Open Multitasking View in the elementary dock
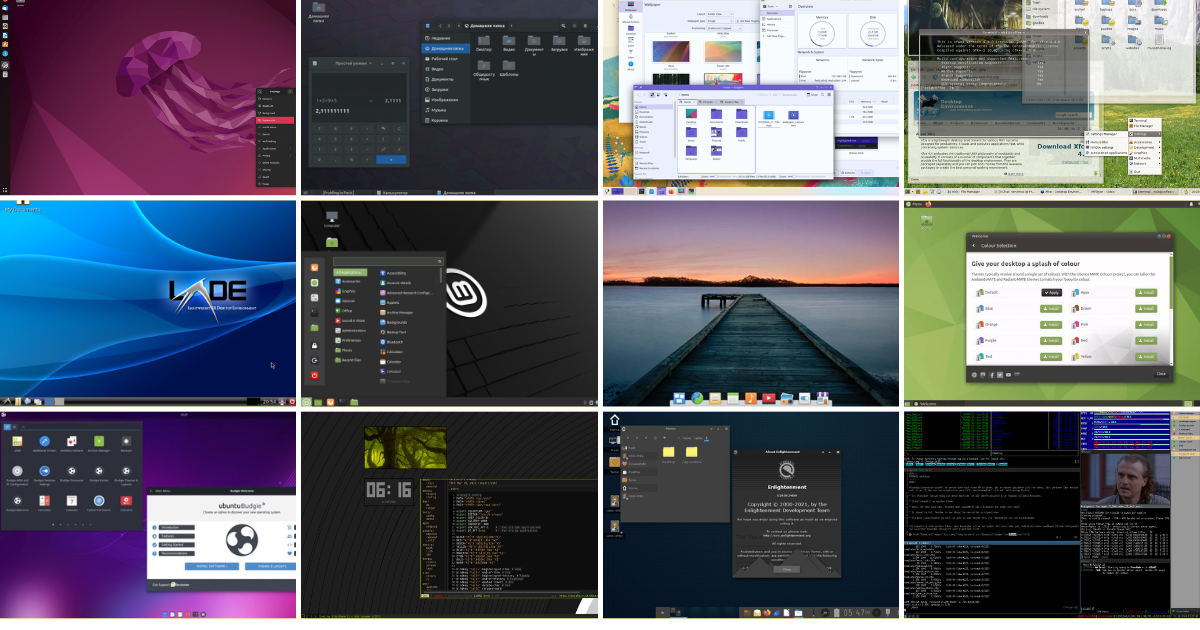Viewport: 1200px width, 630px height. tap(679, 398)
